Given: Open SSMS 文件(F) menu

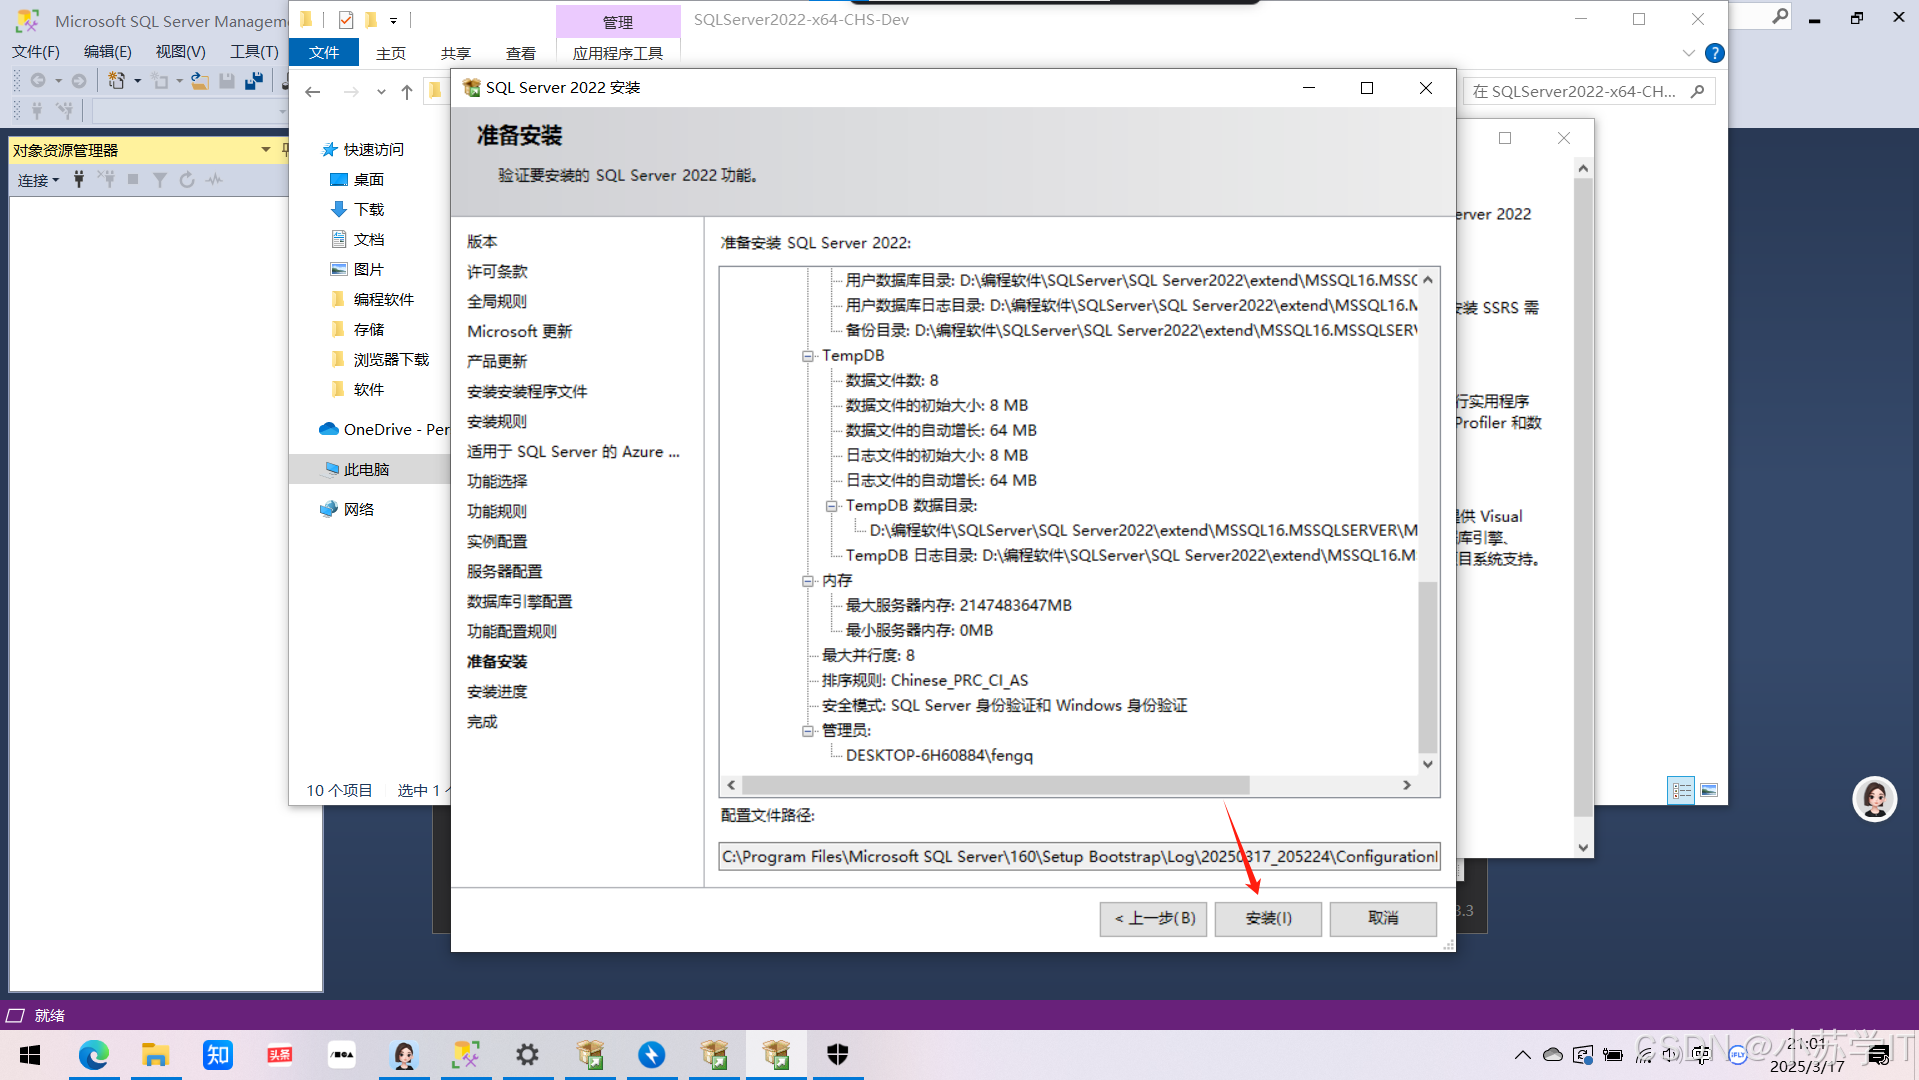Looking at the screenshot, I should click(x=36, y=51).
